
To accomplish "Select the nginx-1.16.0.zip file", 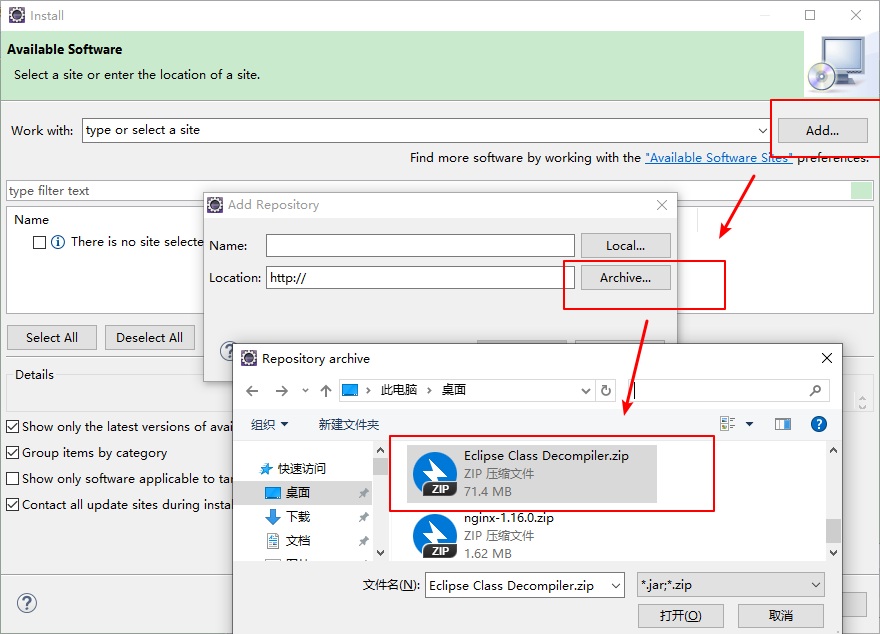I will (531, 536).
